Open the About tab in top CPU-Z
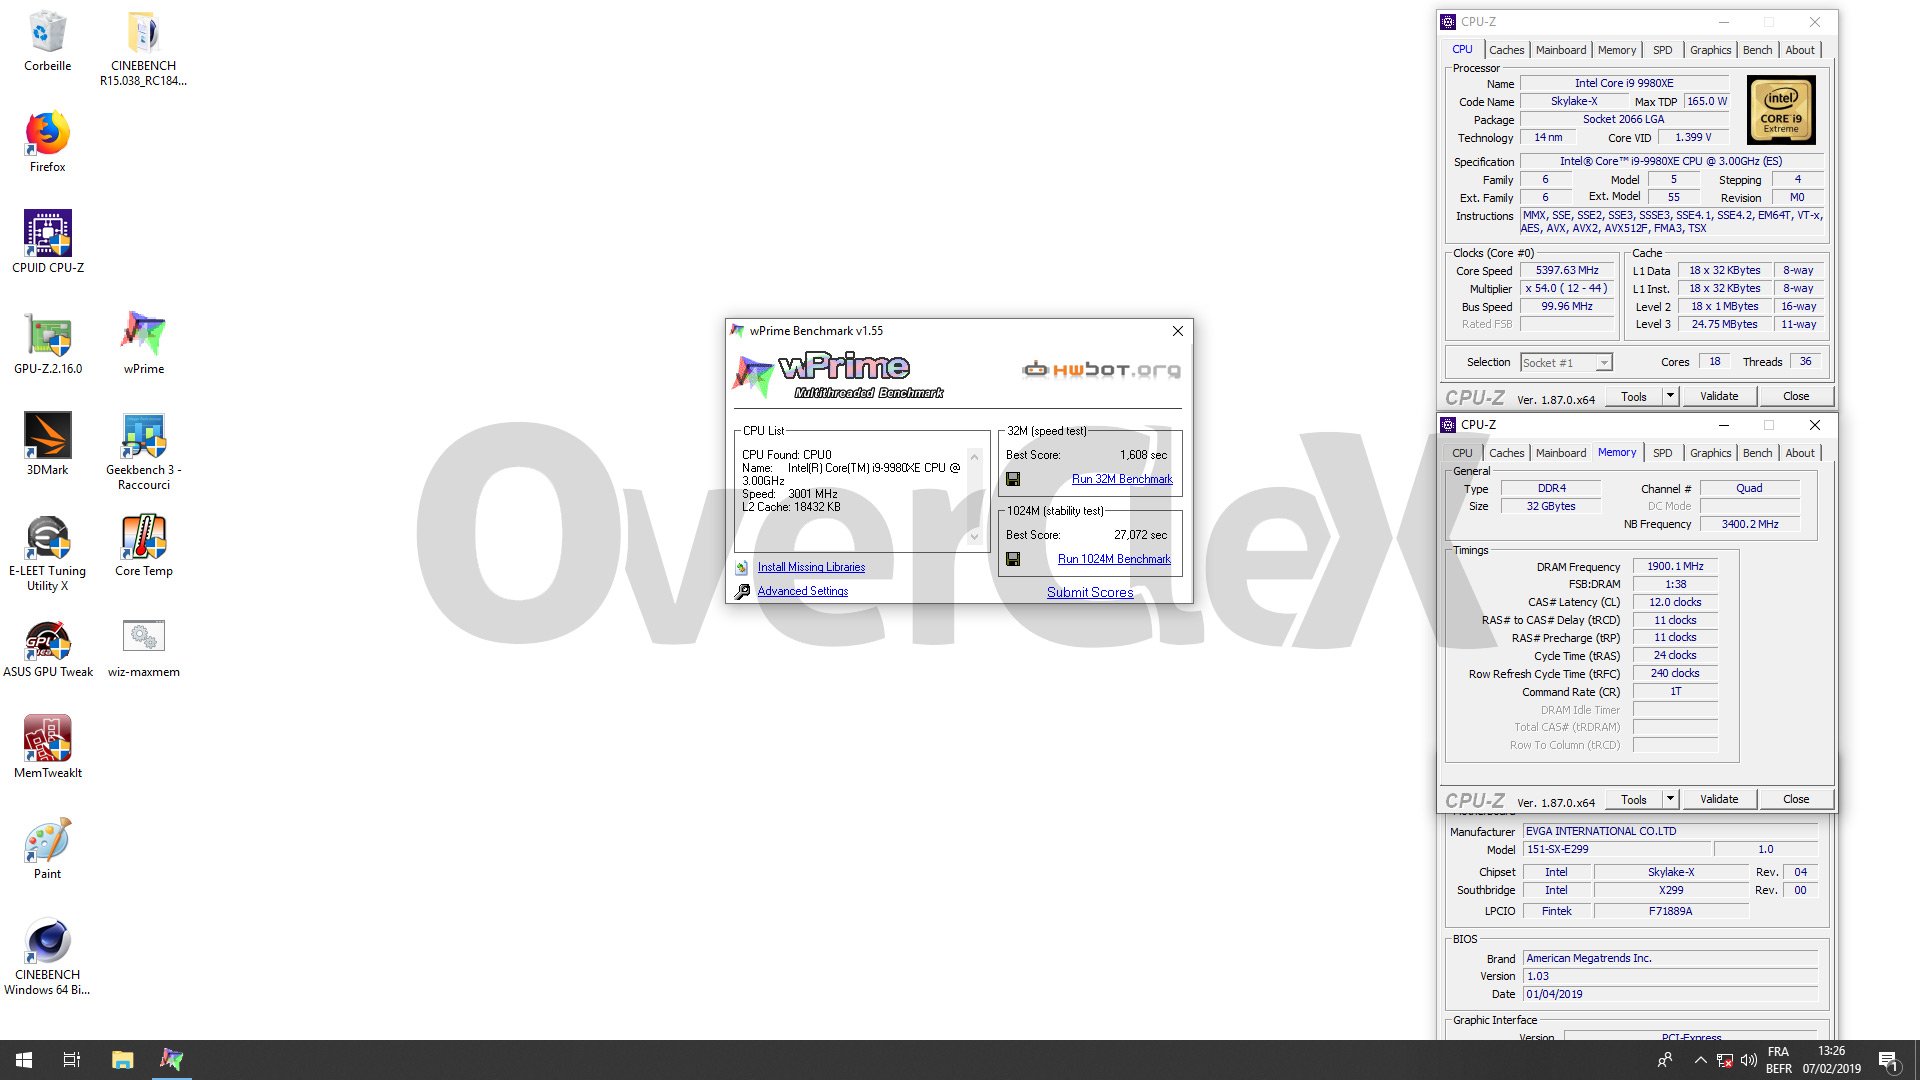Image resolution: width=1920 pixels, height=1080 pixels. coord(1800,50)
